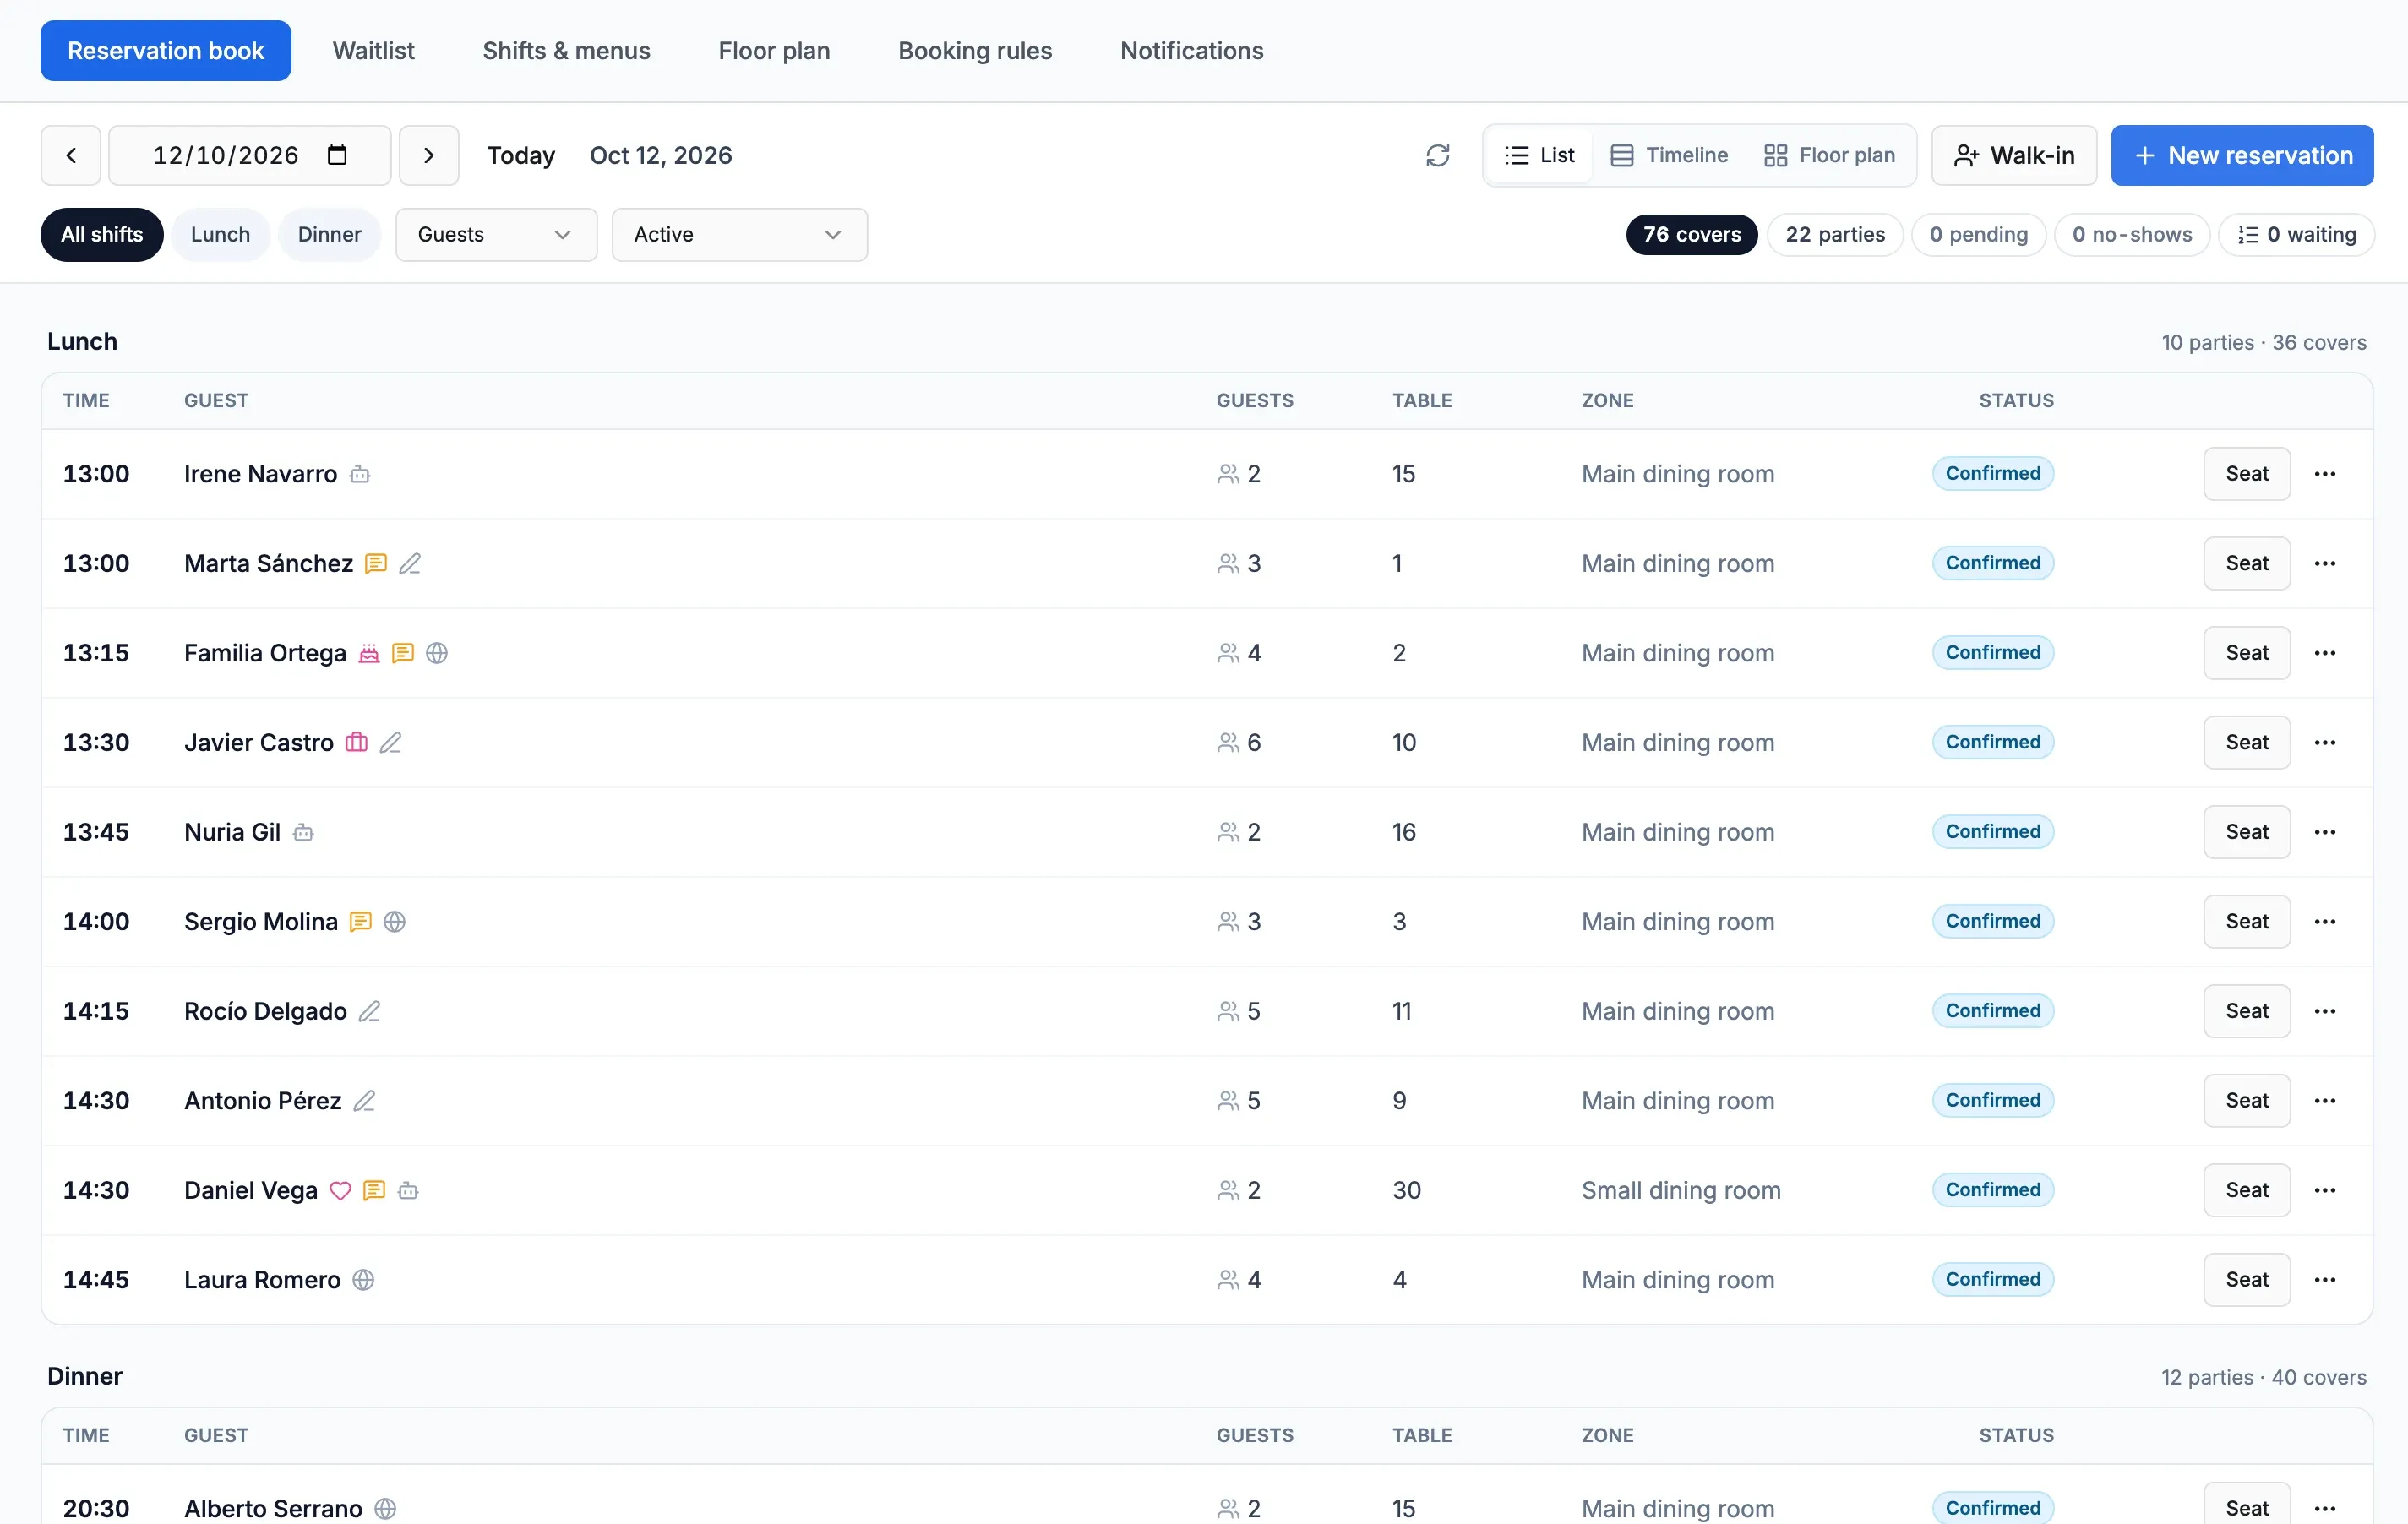The width and height of the screenshot is (2408, 1524).
Task: Go to next day arrow
Action: click(x=429, y=155)
